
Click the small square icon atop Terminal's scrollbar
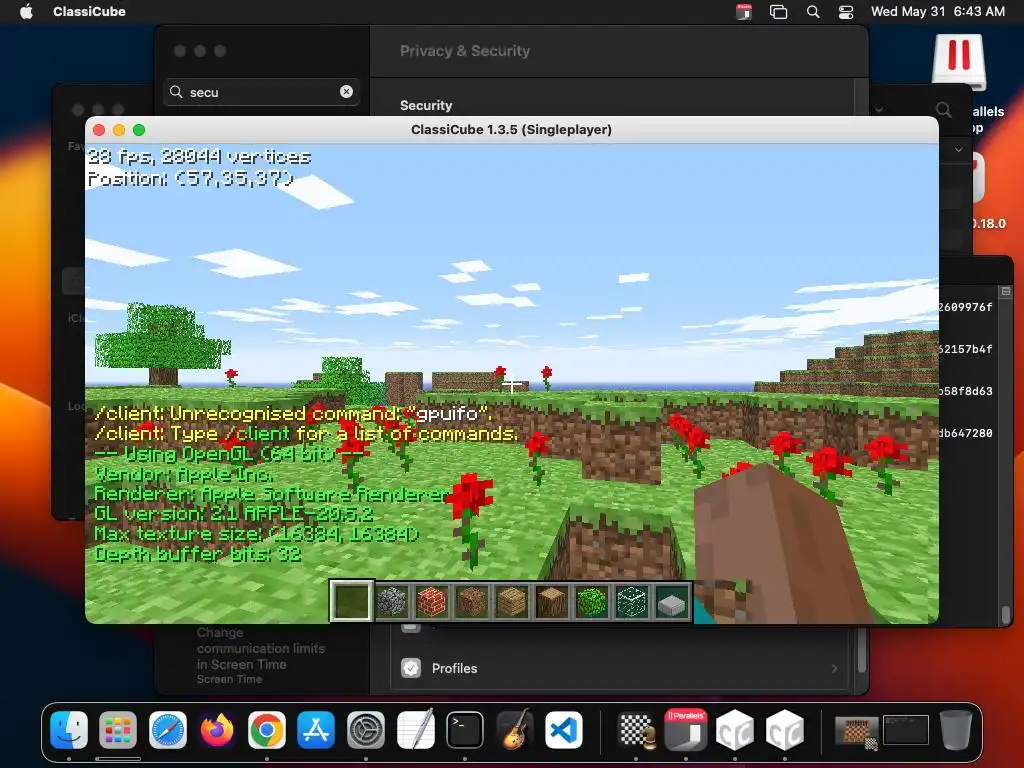coord(1006,291)
